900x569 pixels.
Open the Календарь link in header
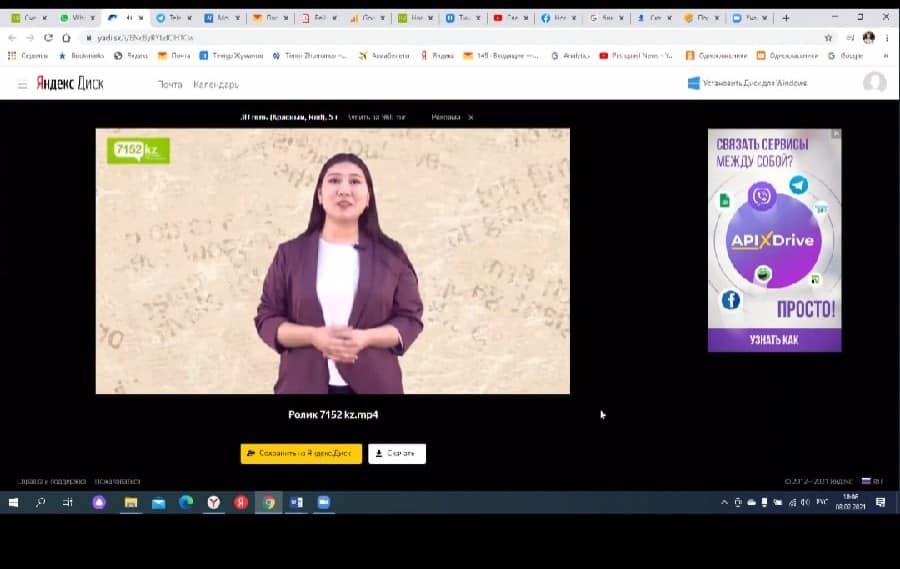point(216,84)
